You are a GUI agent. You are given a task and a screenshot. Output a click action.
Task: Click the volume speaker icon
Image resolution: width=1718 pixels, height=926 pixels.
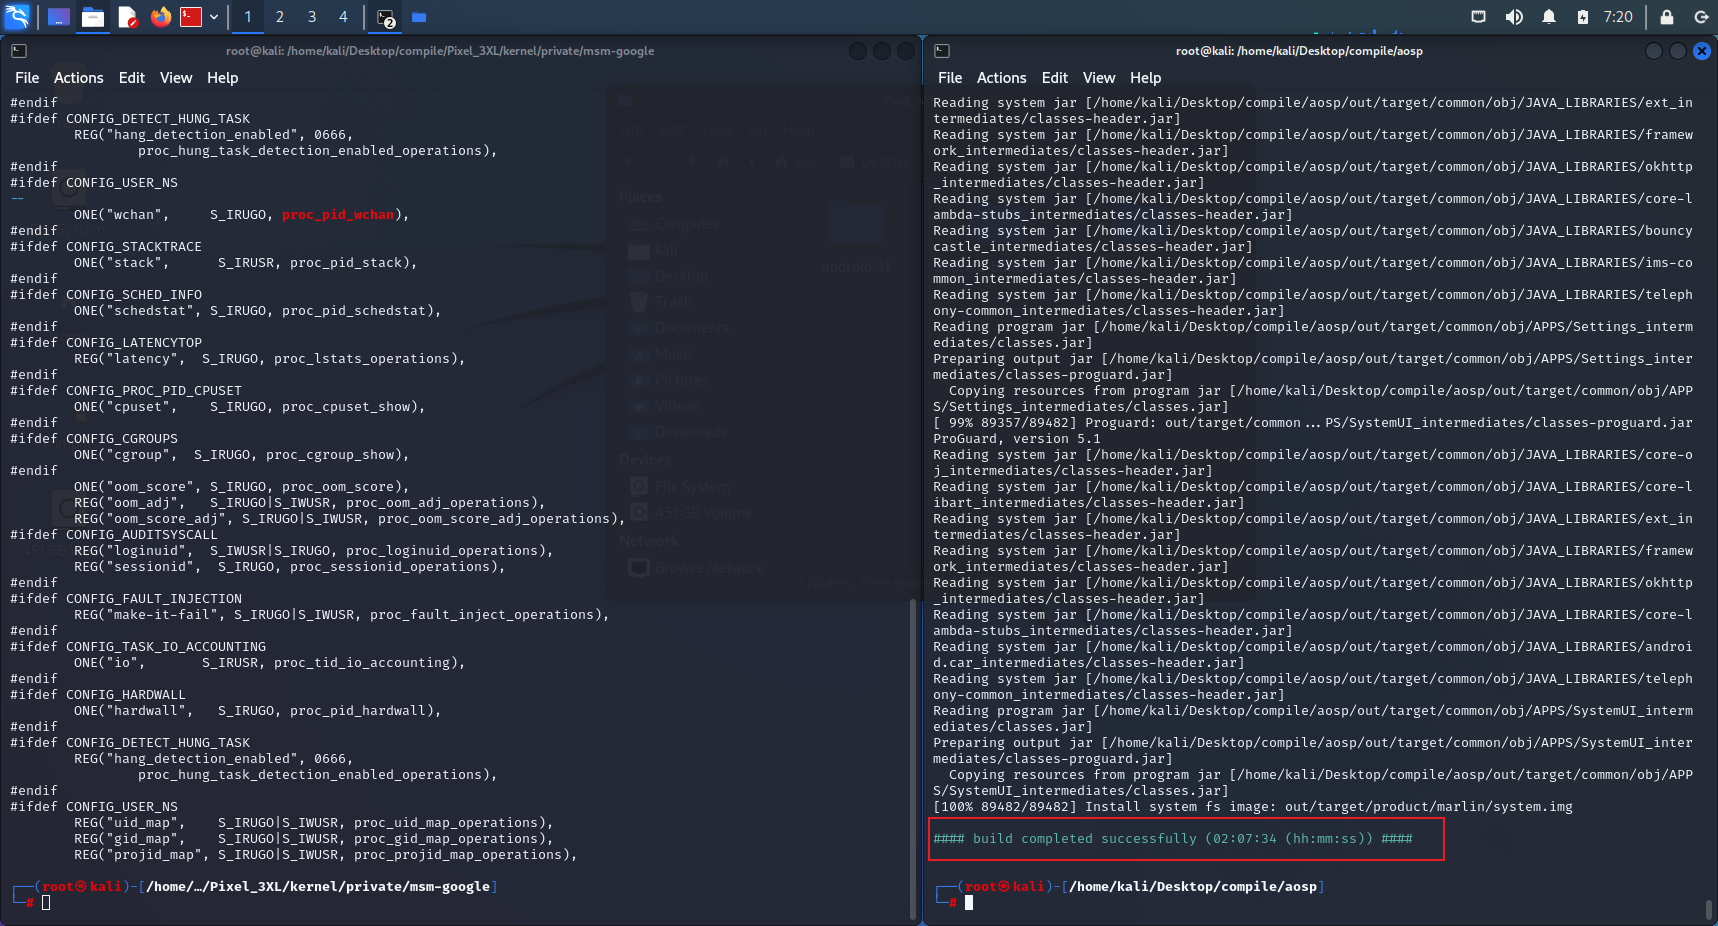[x=1514, y=17]
